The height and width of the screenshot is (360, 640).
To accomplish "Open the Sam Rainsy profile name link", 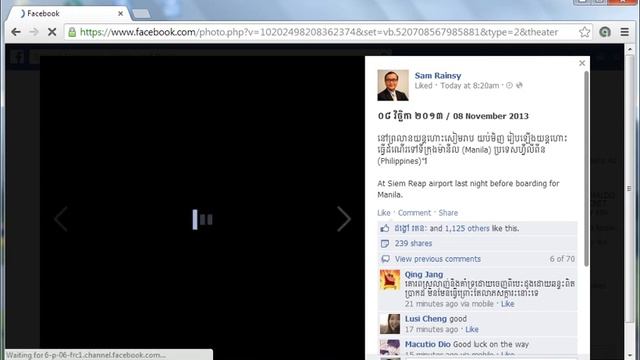I will (438, 76).
